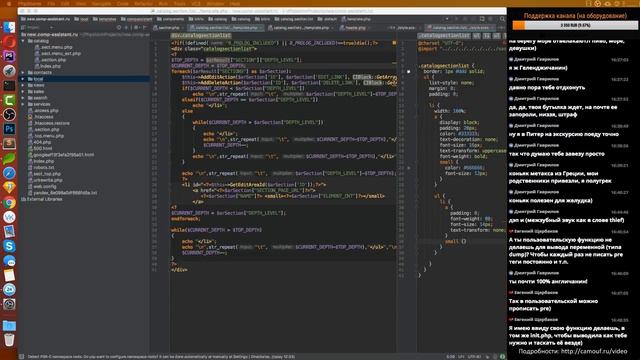Viewport: 640px width, 360px height.
Task: Open Sublime Text from the dock
Action: tap(9, 144)
